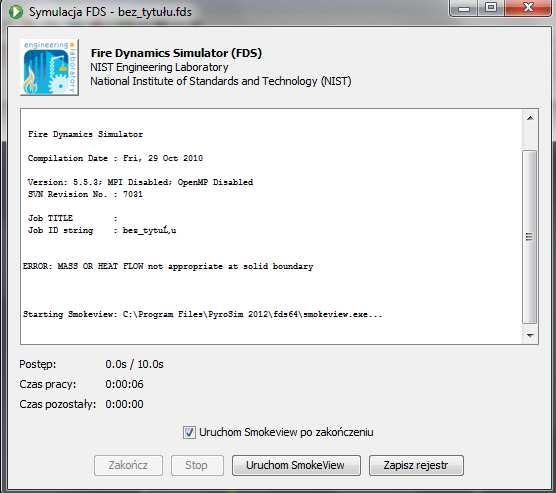This screenshot has width=556, height=493.
Task: Click the Zakończ button
Action: point(128,465)
